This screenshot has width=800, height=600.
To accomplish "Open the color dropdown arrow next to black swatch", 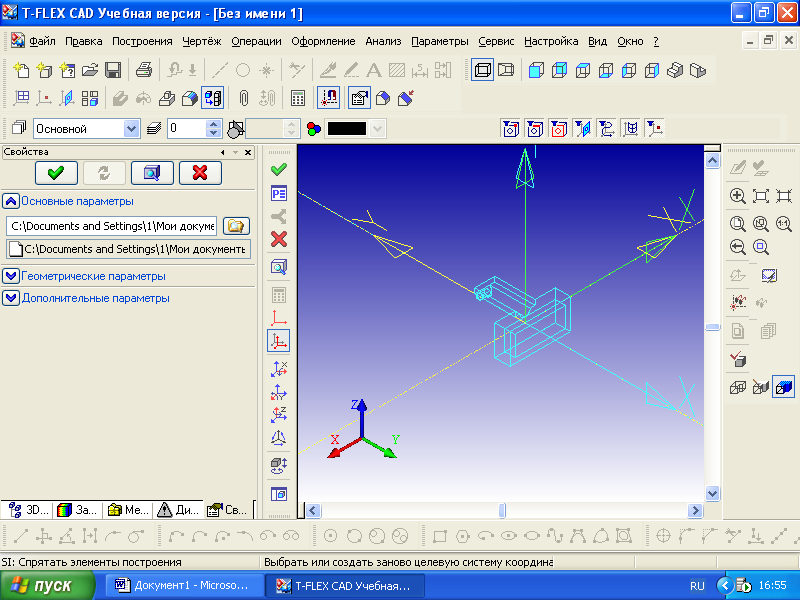I will (x=378, y=129).
